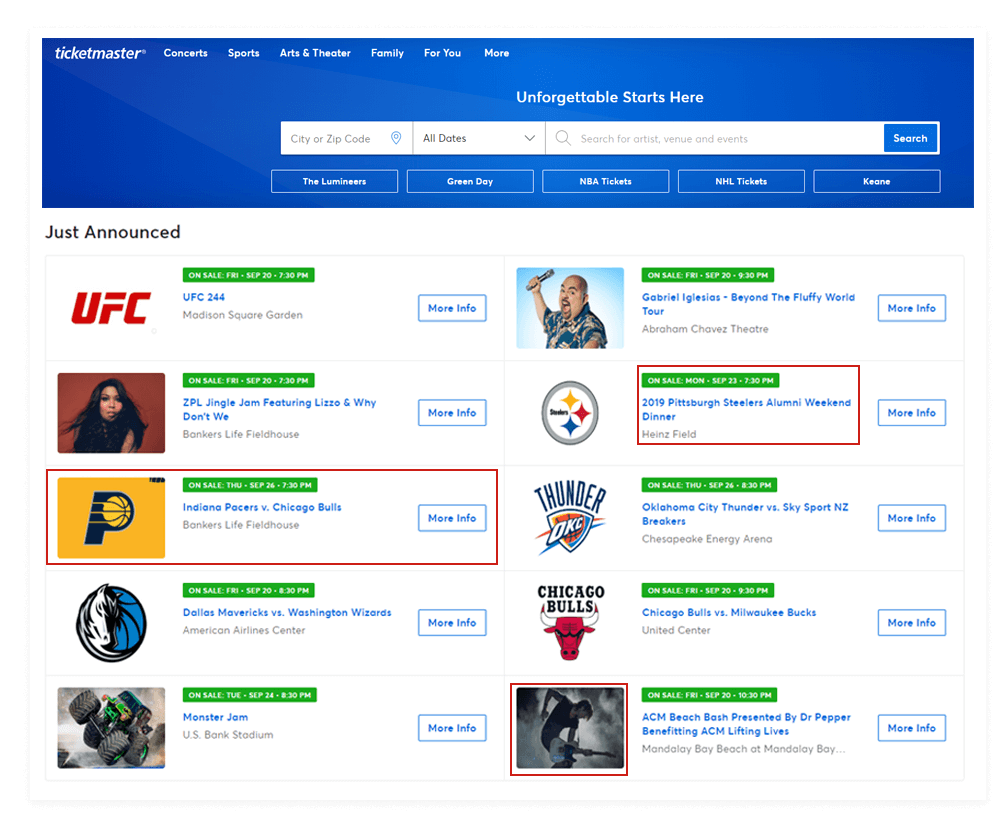Open More Info for UFC 244
The image size is (1007, 831).
click(452, 308)
